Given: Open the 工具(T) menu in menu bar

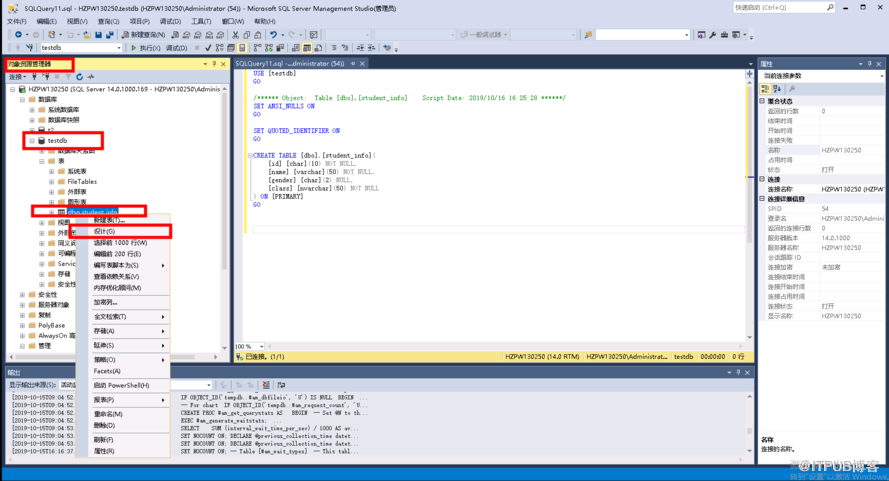Looking at the screenshot, I should pyautogui.click(x=201, y=21).
